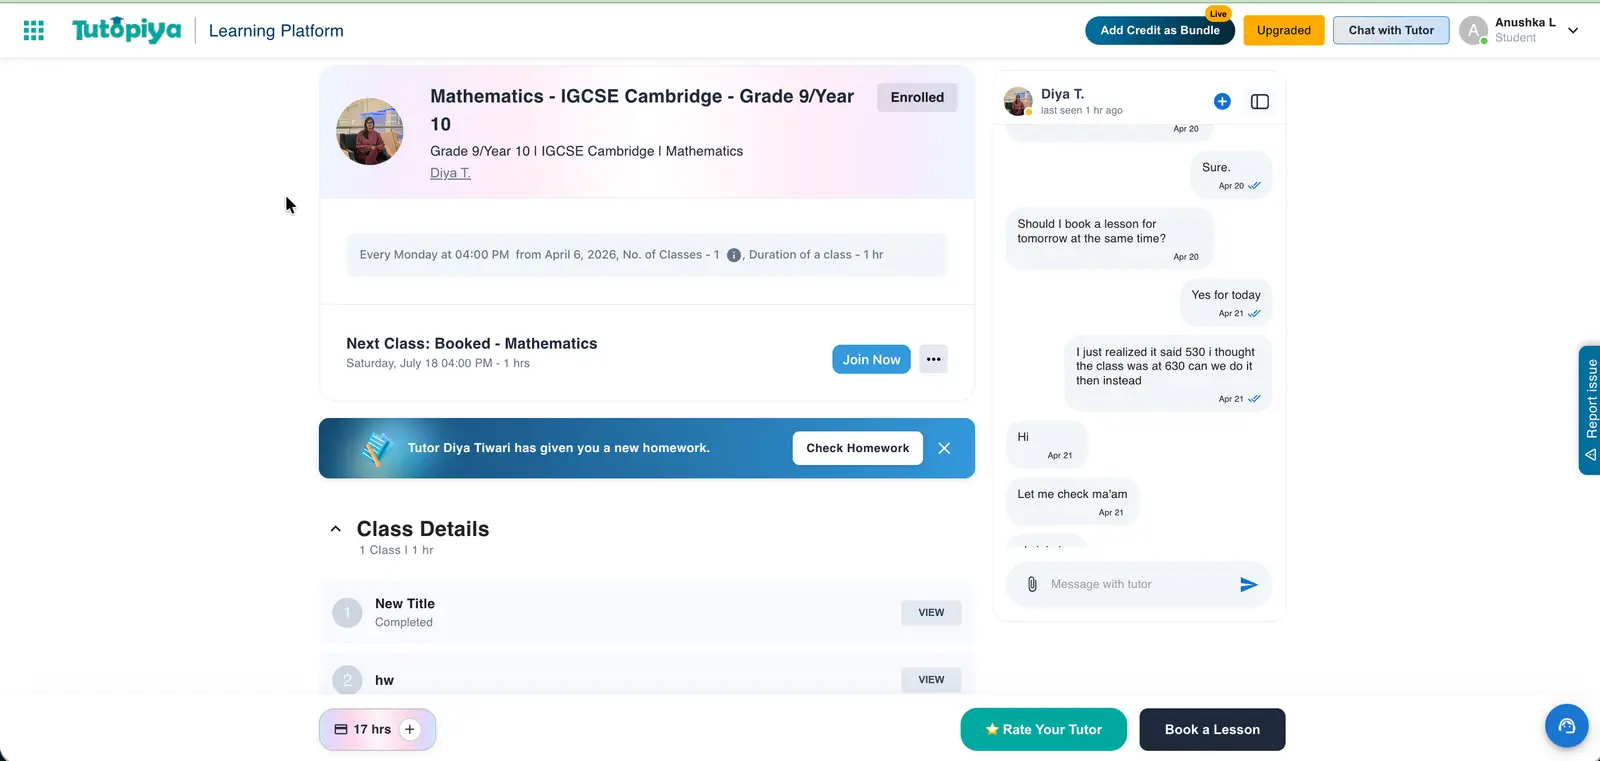
Task: Click Check Homework button
Action: coord(858,448)
